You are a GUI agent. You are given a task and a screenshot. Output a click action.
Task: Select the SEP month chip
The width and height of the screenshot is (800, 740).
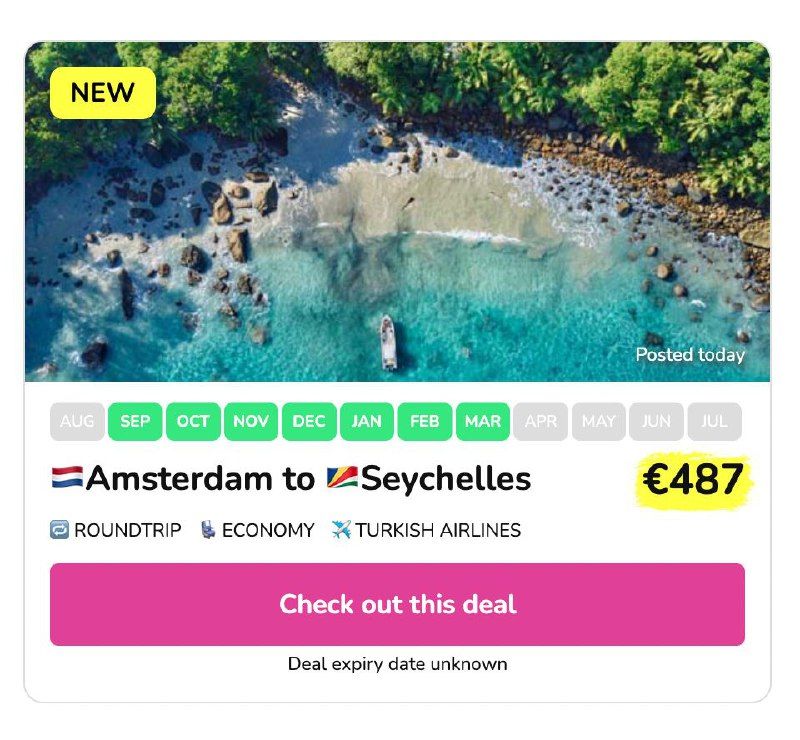click(x=135, y=422)
